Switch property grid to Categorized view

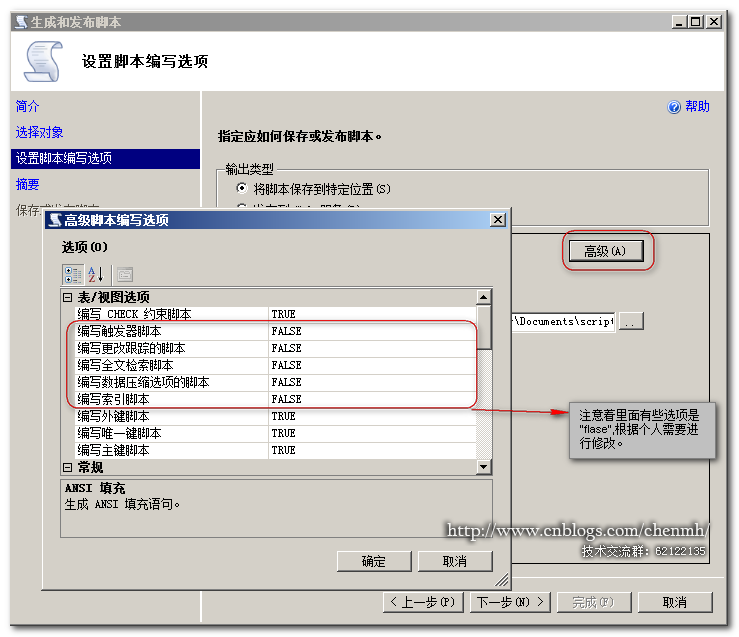pyautogui.click(x=73, y=274)
